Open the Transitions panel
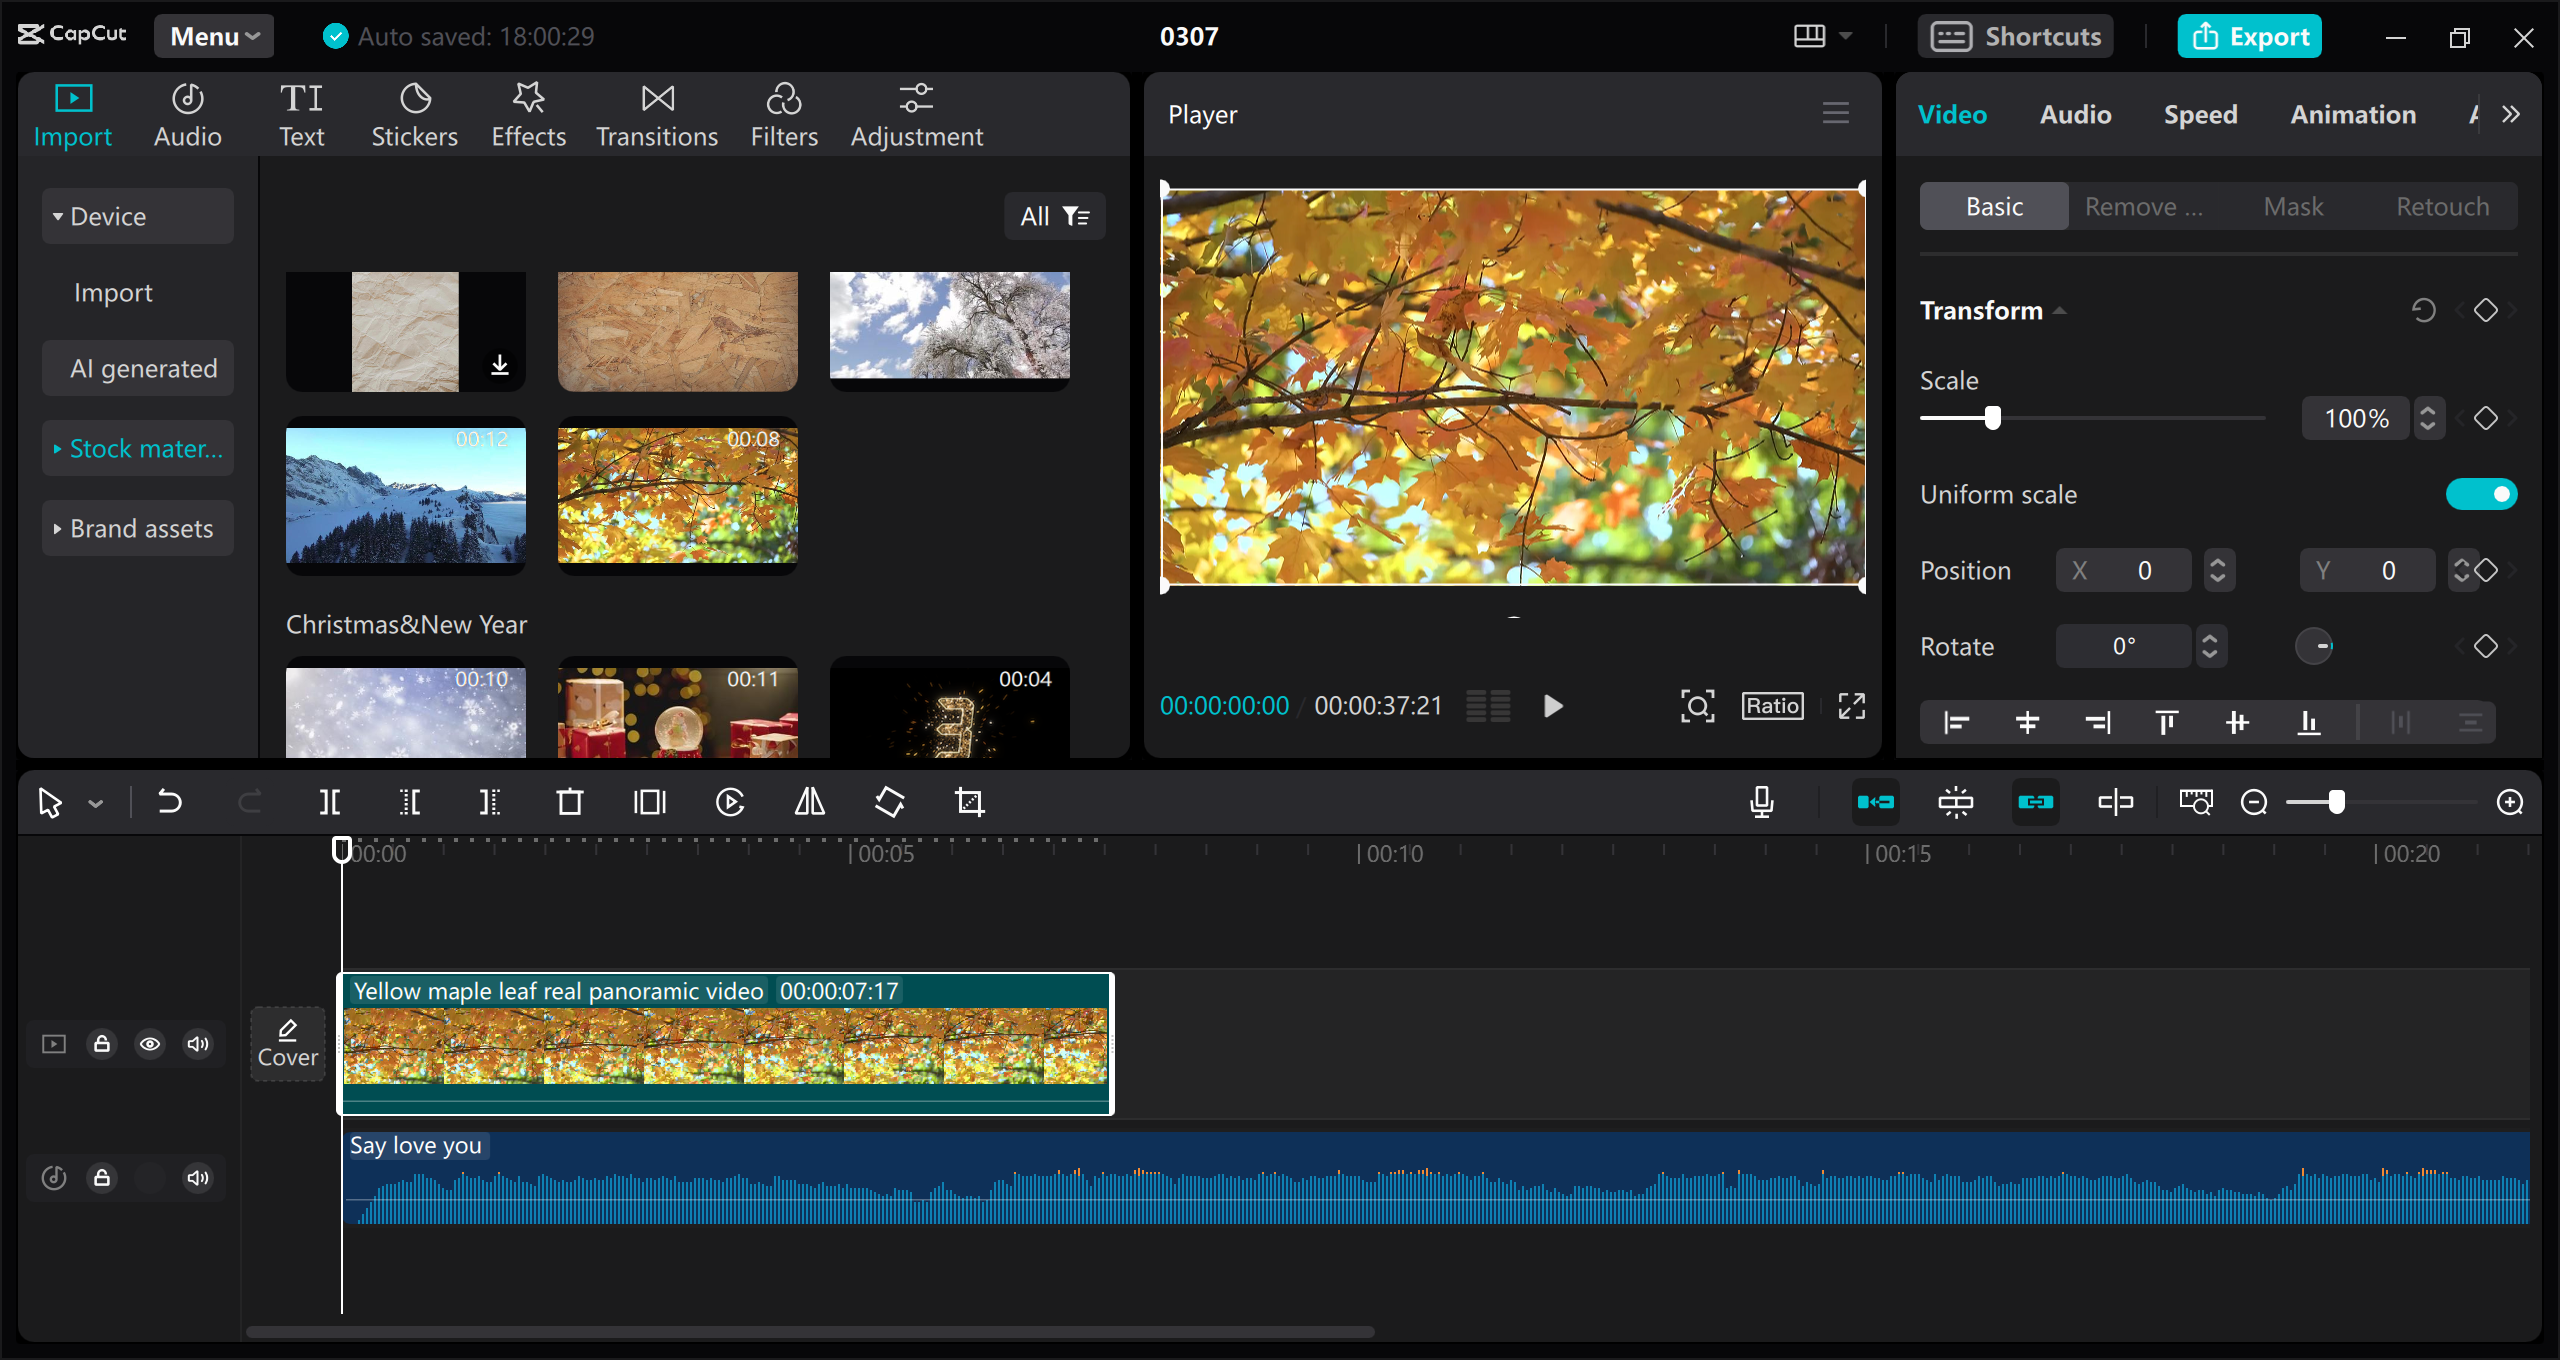The image size is (2560, 1360). (656, 113)
